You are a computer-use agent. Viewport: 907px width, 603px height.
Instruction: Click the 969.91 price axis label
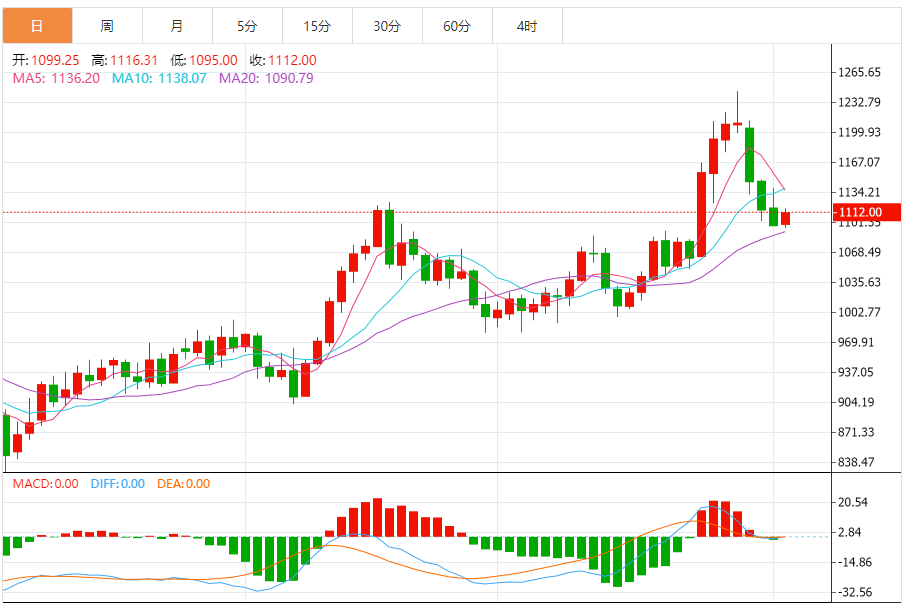856,342
